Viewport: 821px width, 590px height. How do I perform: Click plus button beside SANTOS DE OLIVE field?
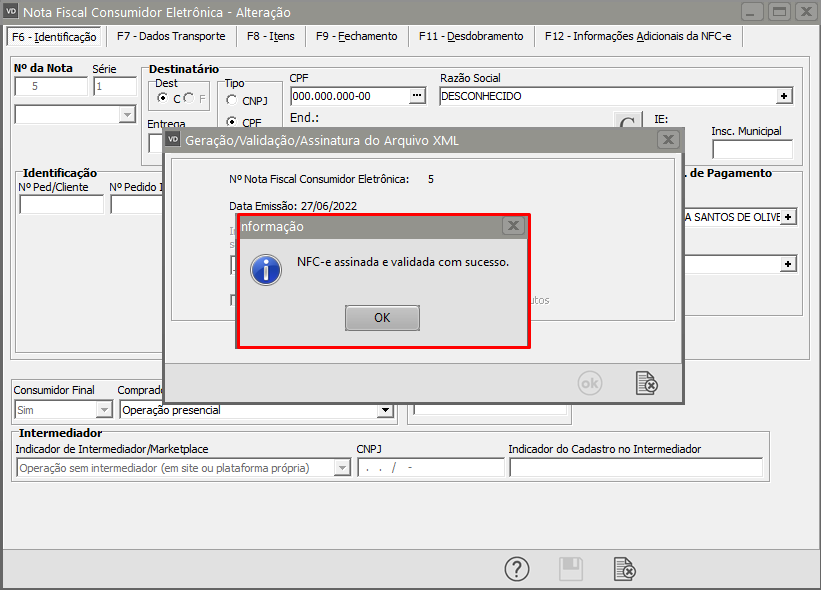tap(788, 217)
